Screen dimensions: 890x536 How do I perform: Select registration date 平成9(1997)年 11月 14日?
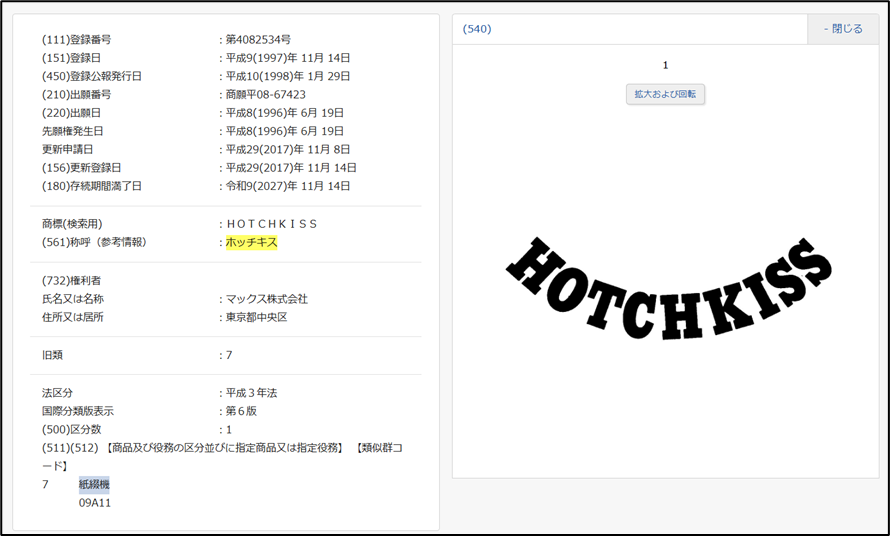[x=288, y=58]
